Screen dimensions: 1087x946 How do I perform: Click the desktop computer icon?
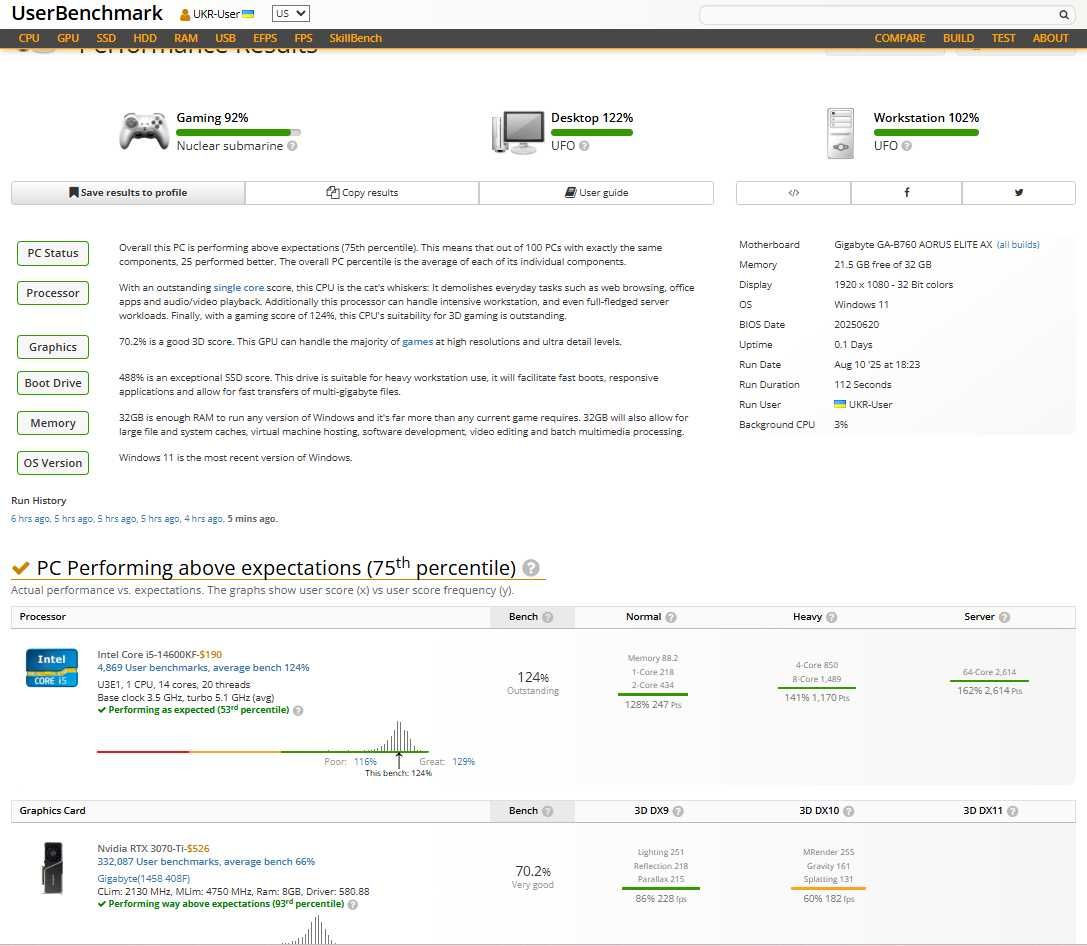pyautogui.click(x=518, y=132)
